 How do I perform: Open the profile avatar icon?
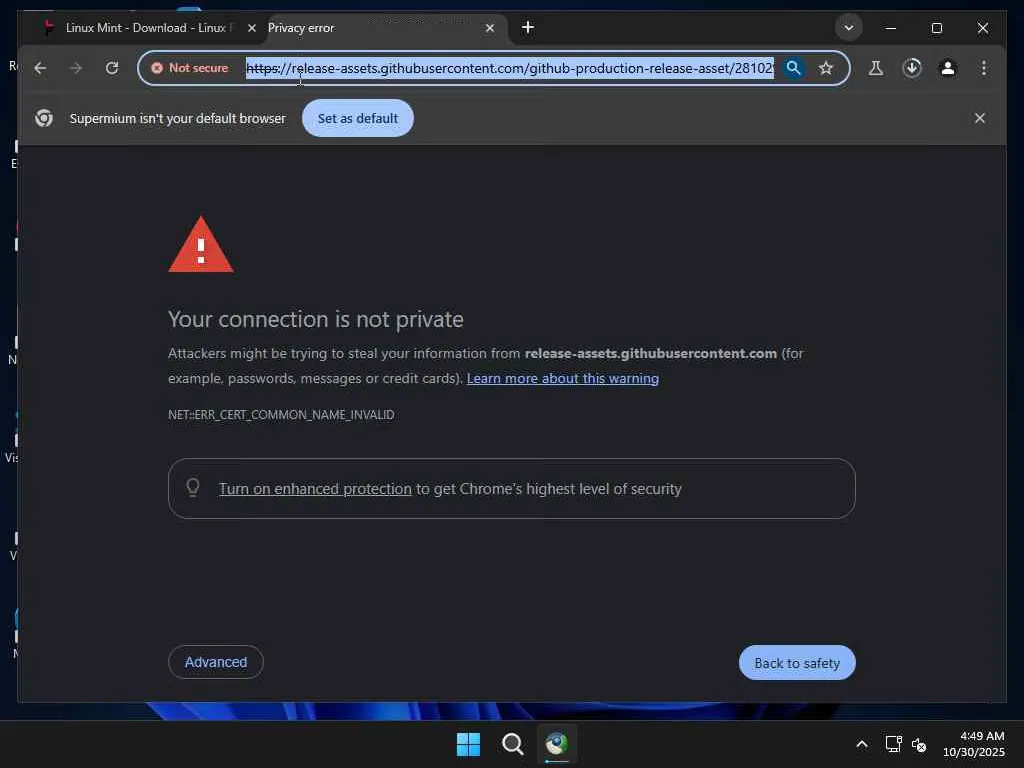pos(948,68)
